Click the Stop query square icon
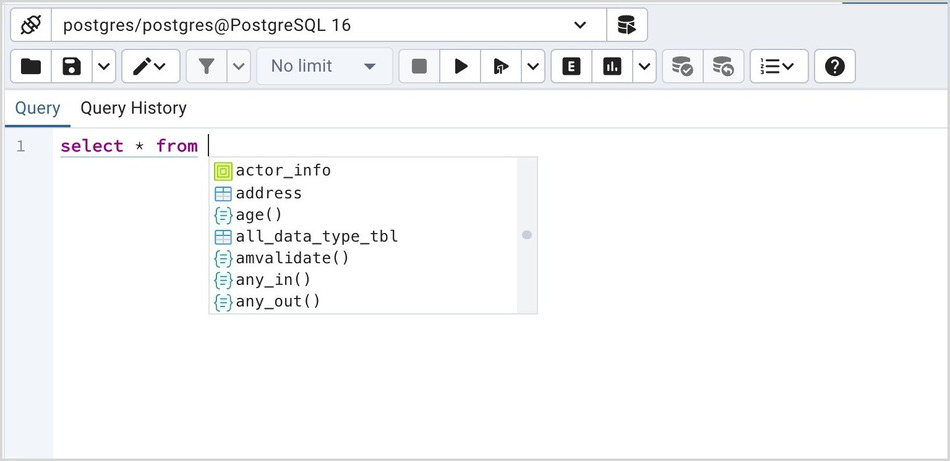This screenshot has height=461, width=950. [420, 66]
